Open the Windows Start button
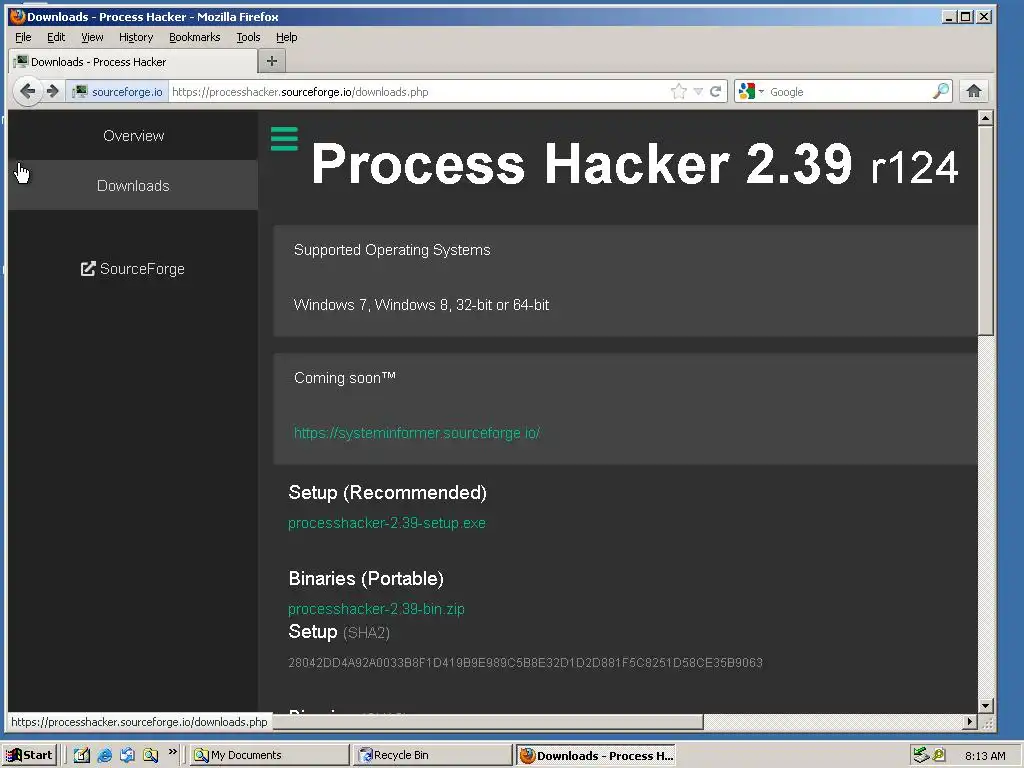This screenshot has height=768, width=1024. [x=31, y=755]
